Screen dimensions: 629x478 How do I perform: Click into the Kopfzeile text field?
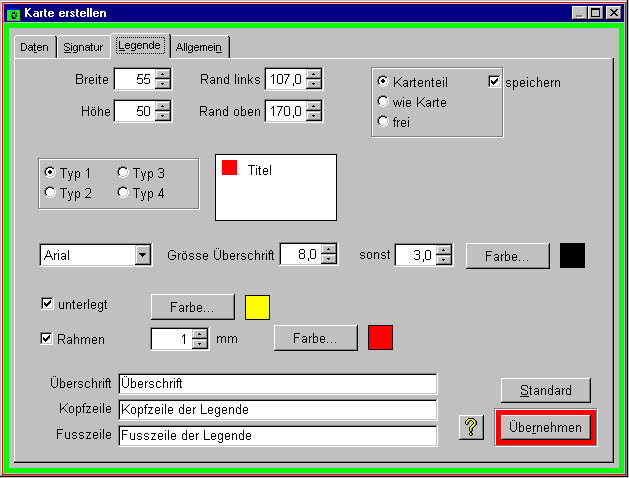[277, 410]
